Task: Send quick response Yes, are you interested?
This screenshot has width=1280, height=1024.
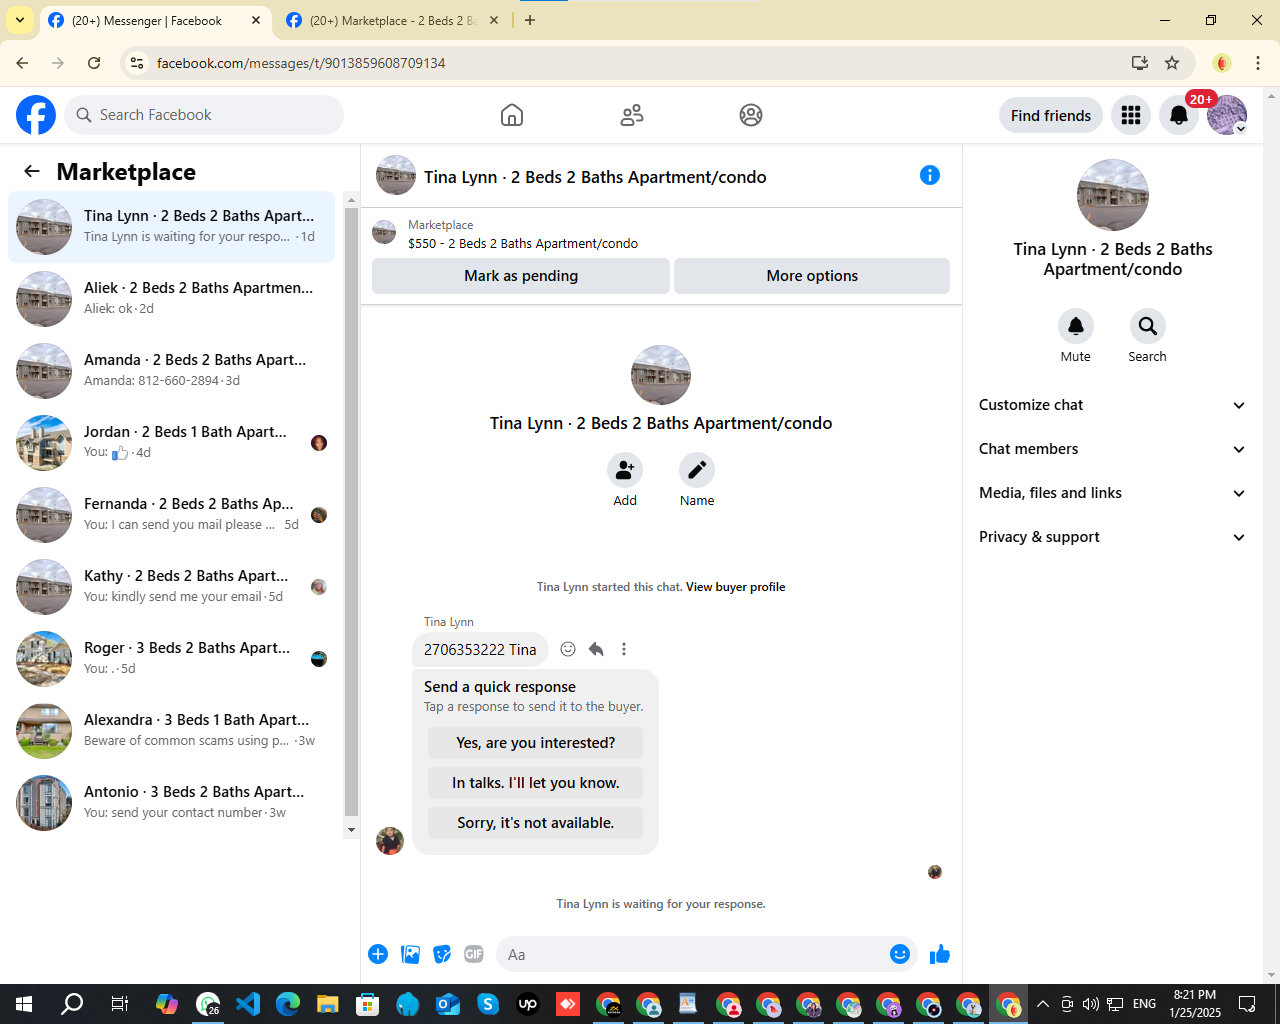Action: [536, 743]
